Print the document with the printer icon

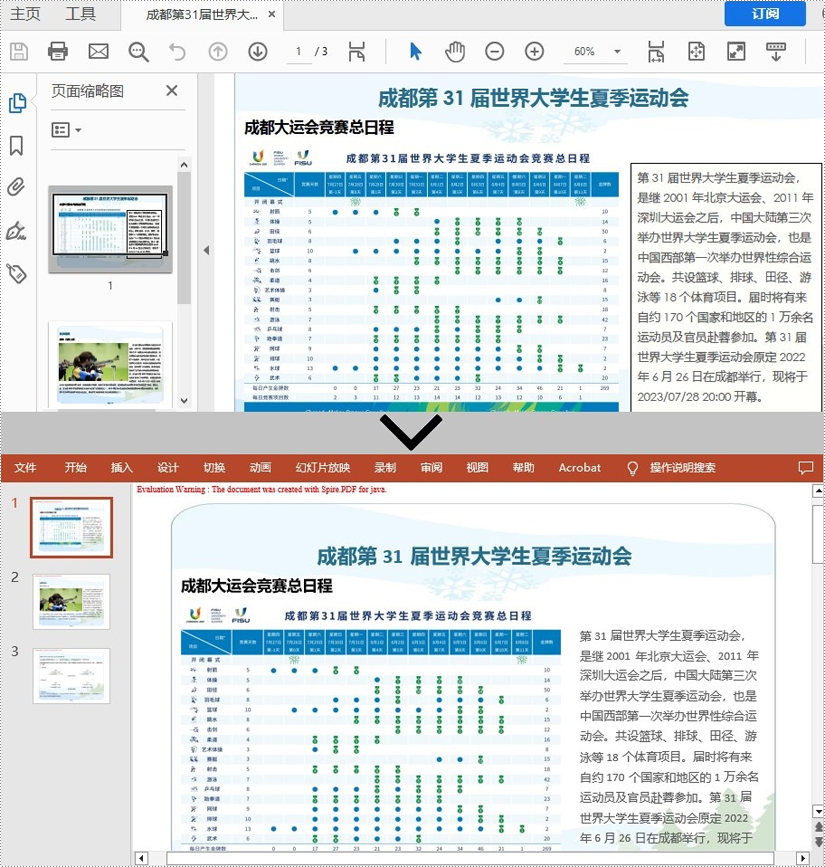58,51
